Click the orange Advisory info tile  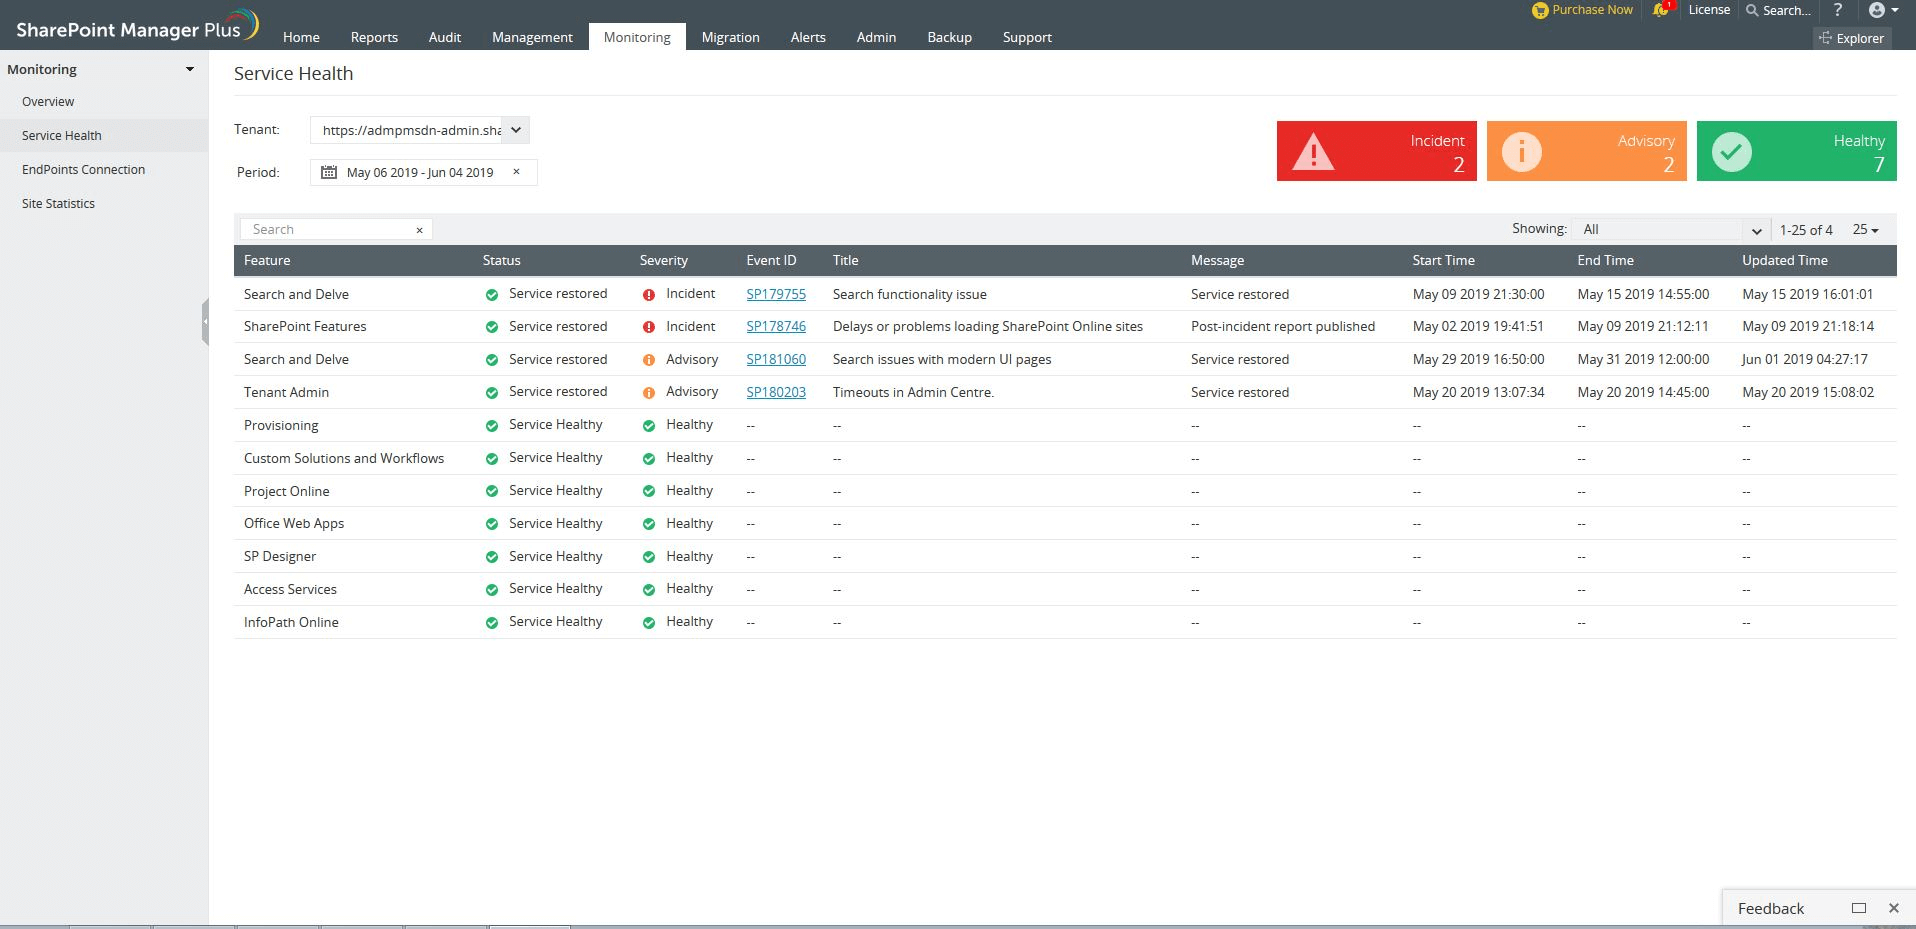pyautogui.click(x=1586, y=151)
